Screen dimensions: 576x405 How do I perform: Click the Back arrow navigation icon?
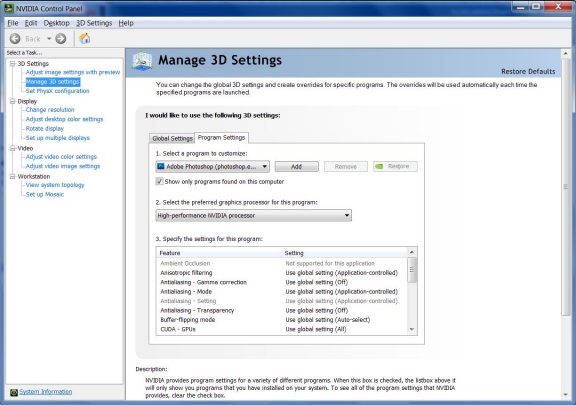coord(15,39)
